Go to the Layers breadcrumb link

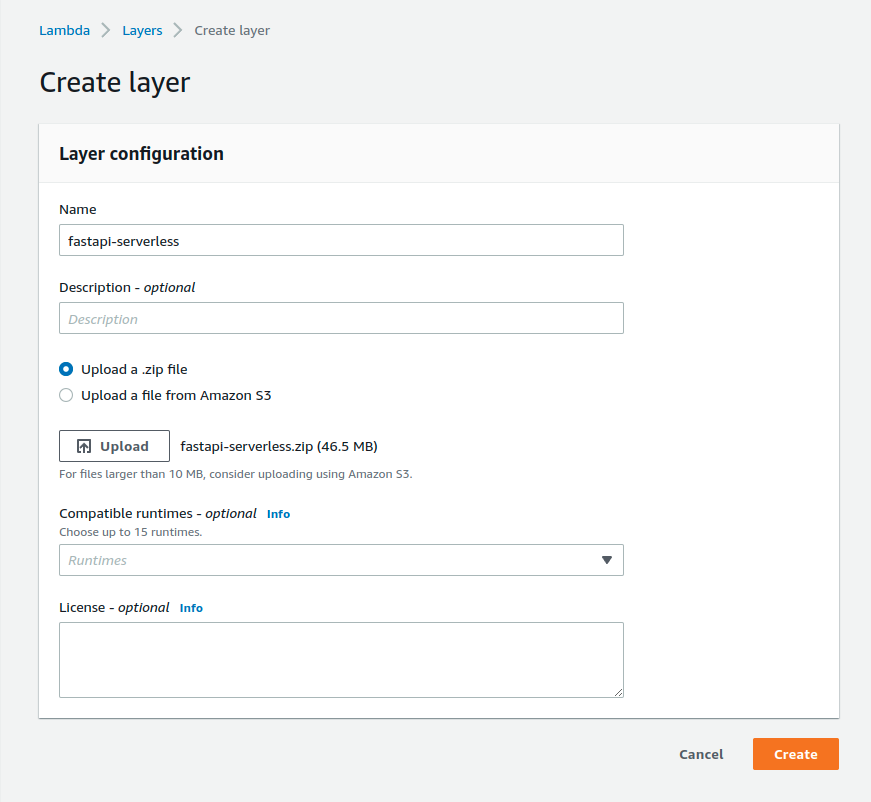pyautogui.click(x=142, y=31)
